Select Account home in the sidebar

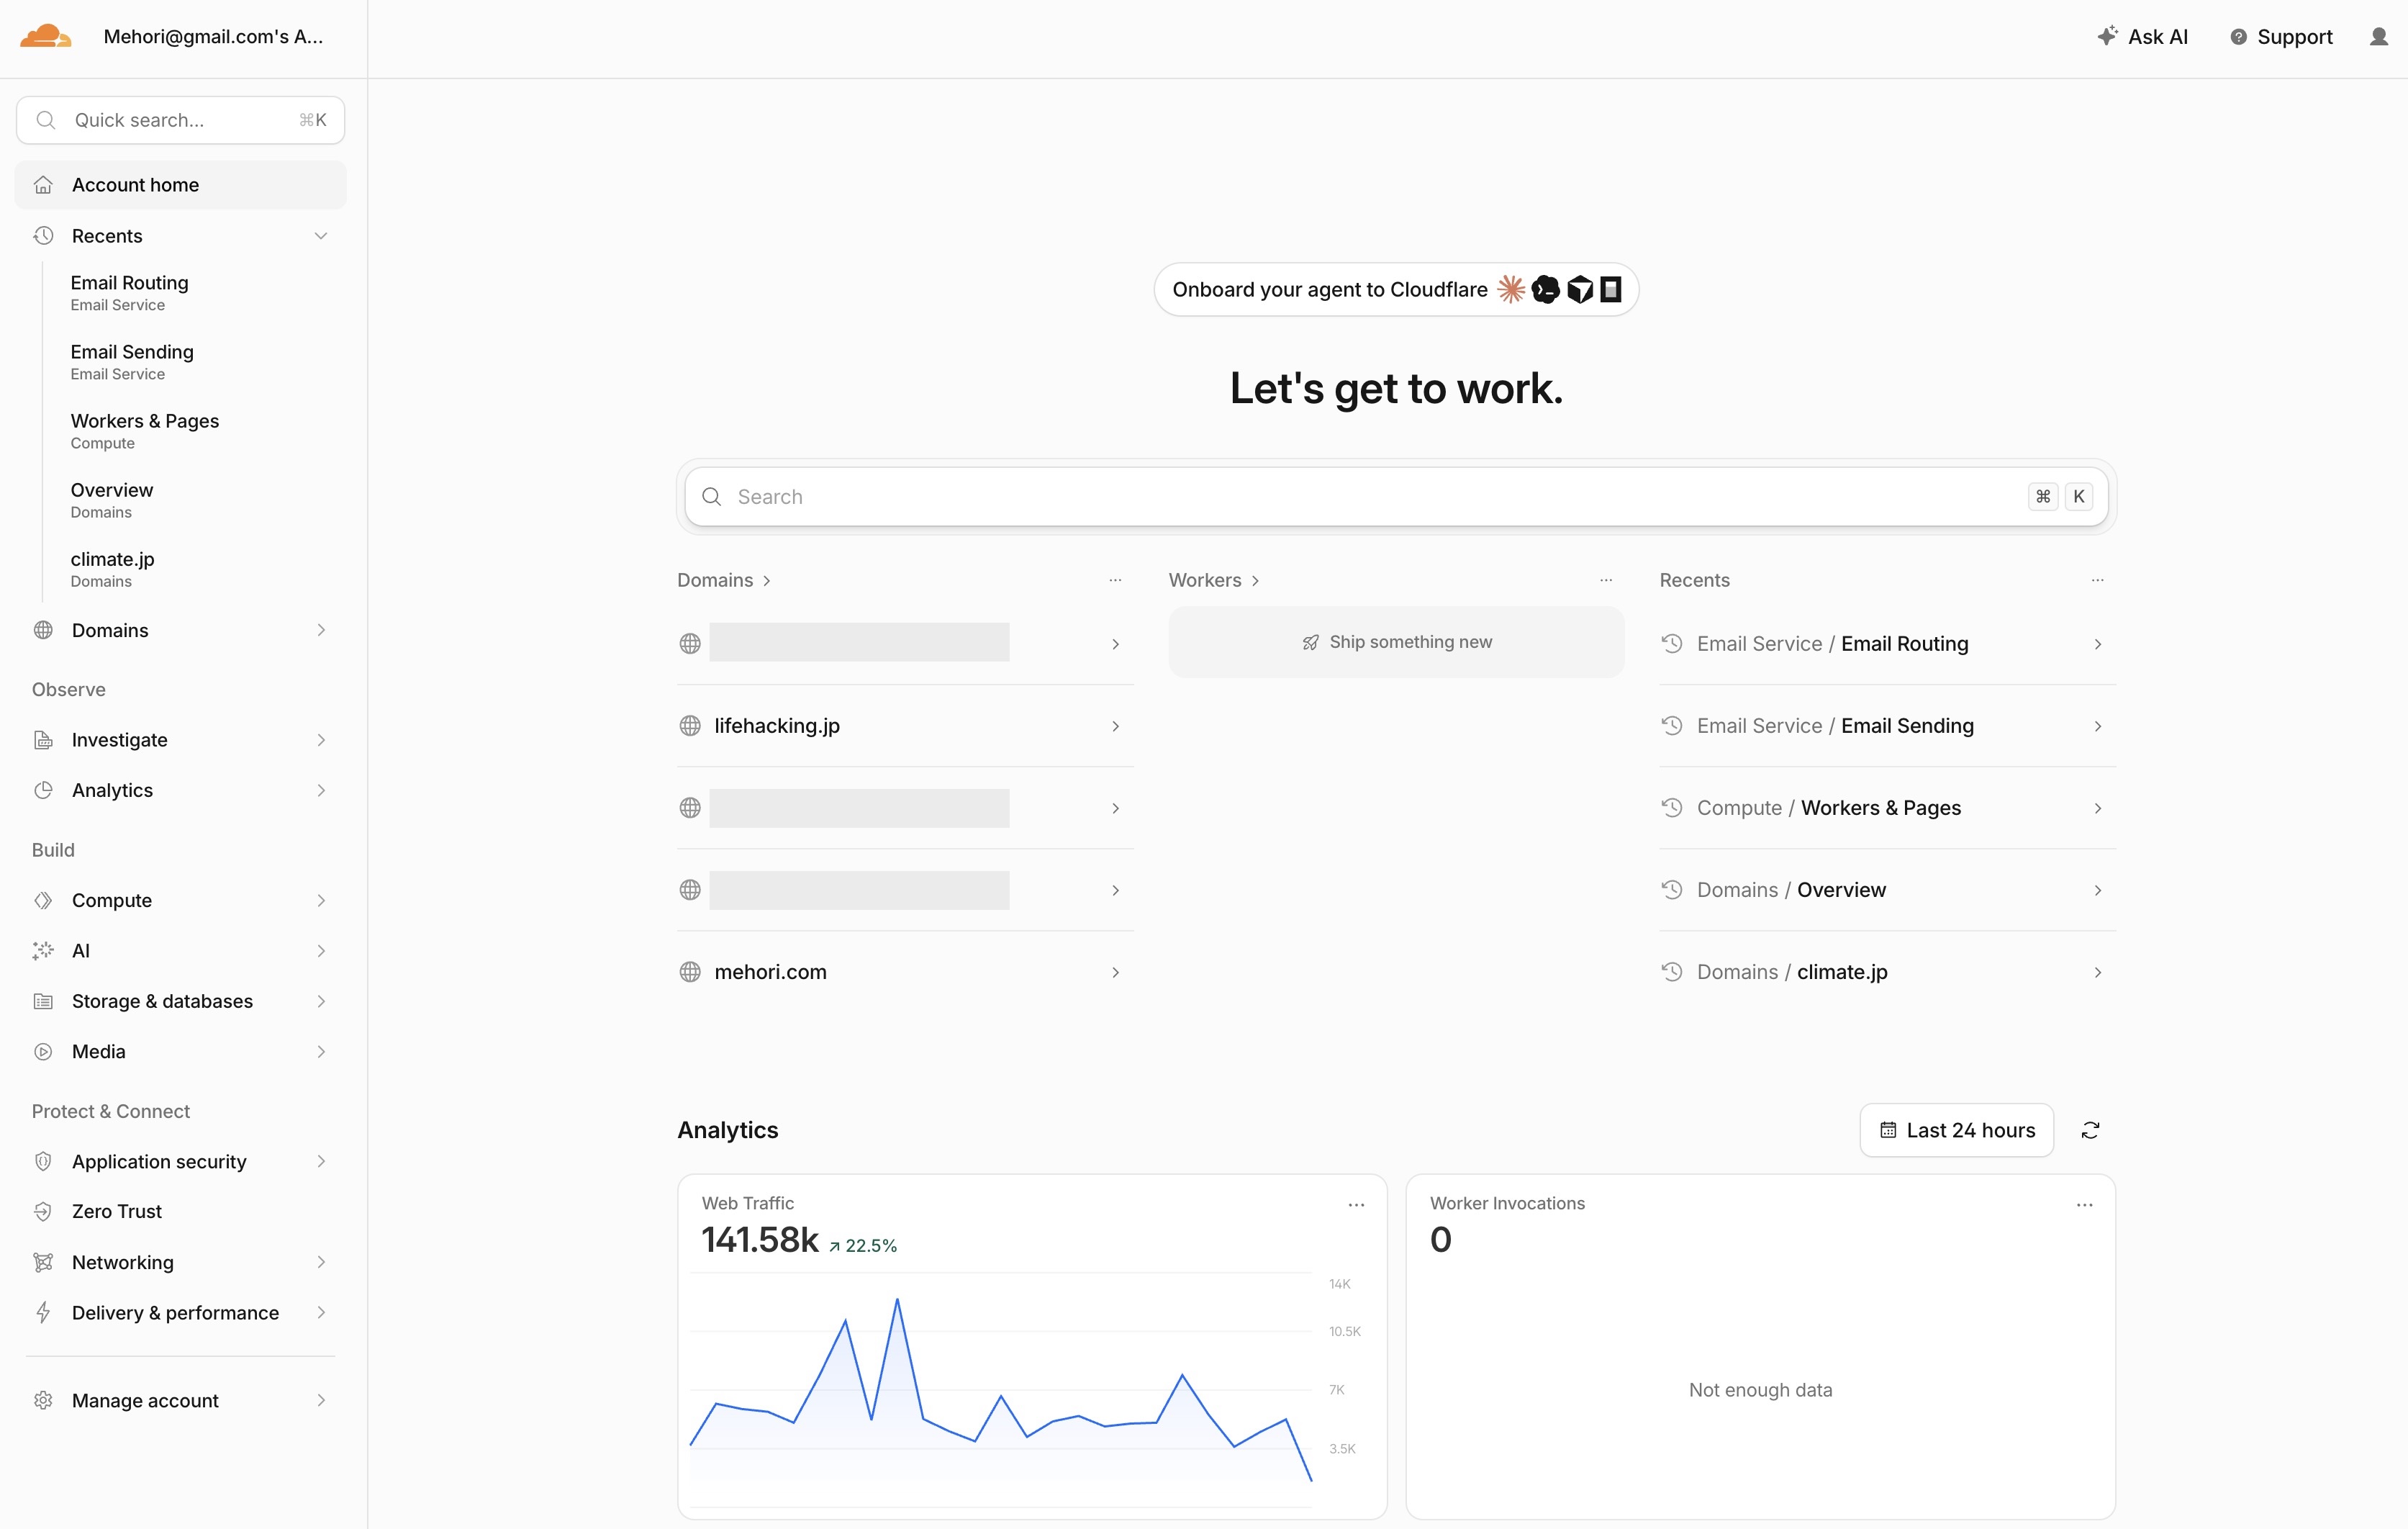(180, 185)
